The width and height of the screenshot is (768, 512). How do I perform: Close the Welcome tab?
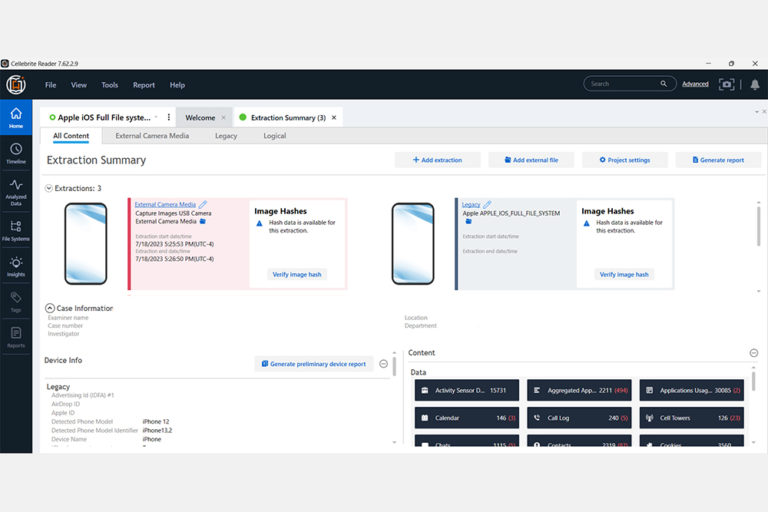point(223,118)
